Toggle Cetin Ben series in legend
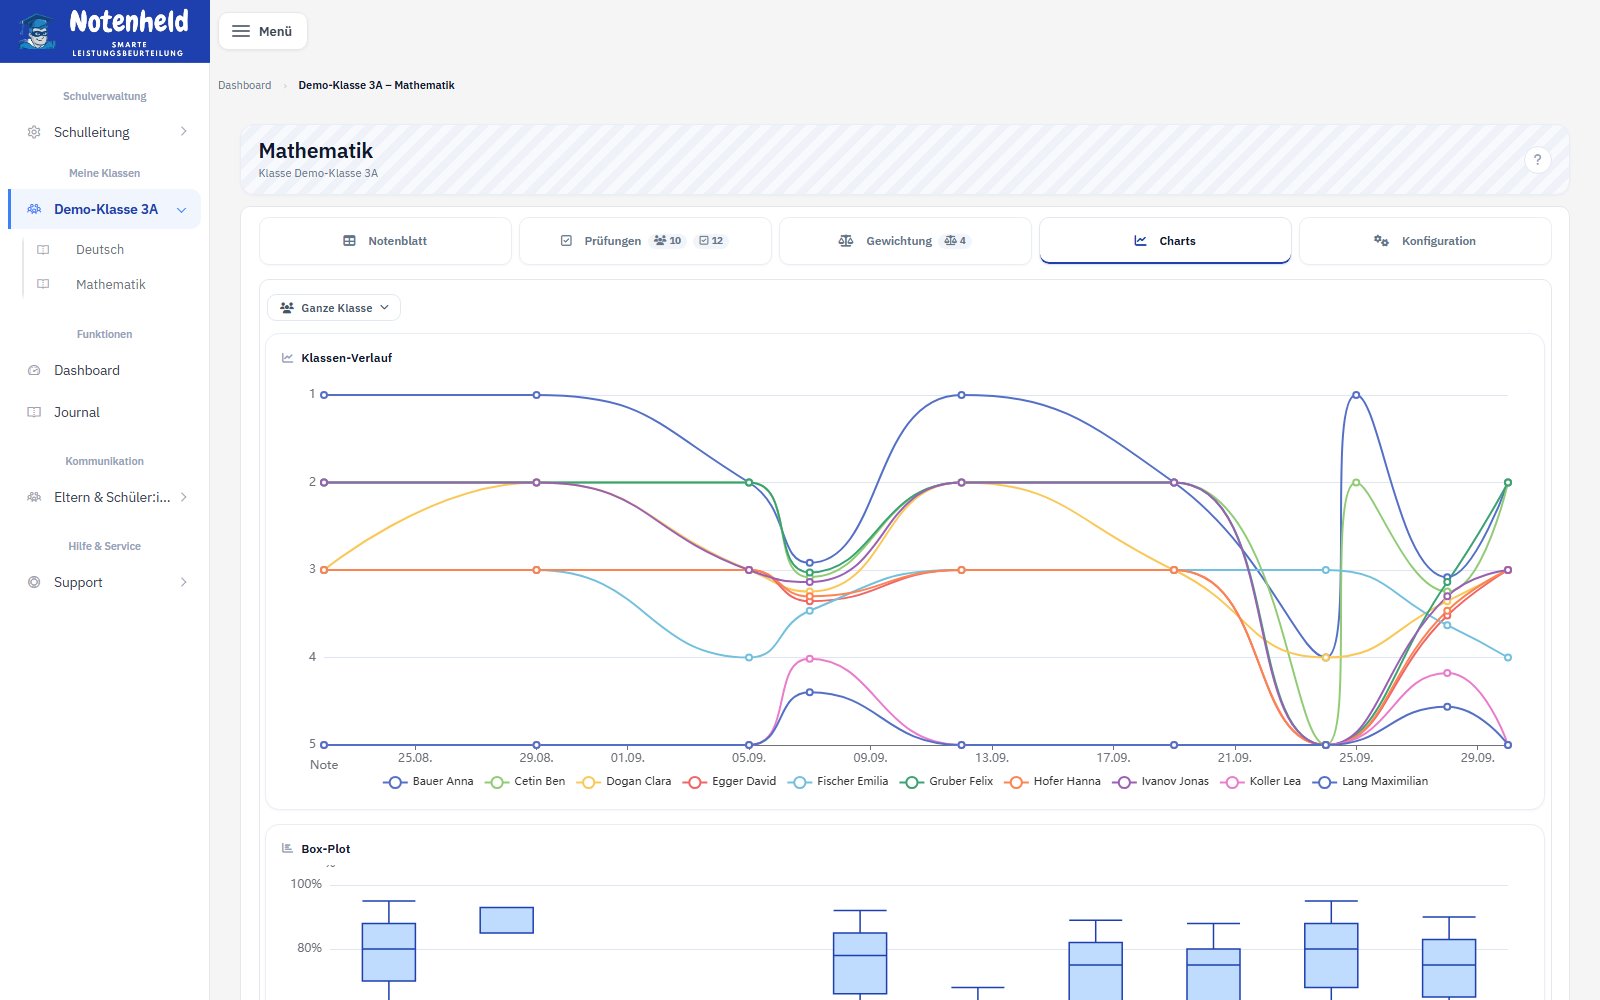Image resolution: width=1600 pixels, height=1000 pixels. click(x=526, y=782)
